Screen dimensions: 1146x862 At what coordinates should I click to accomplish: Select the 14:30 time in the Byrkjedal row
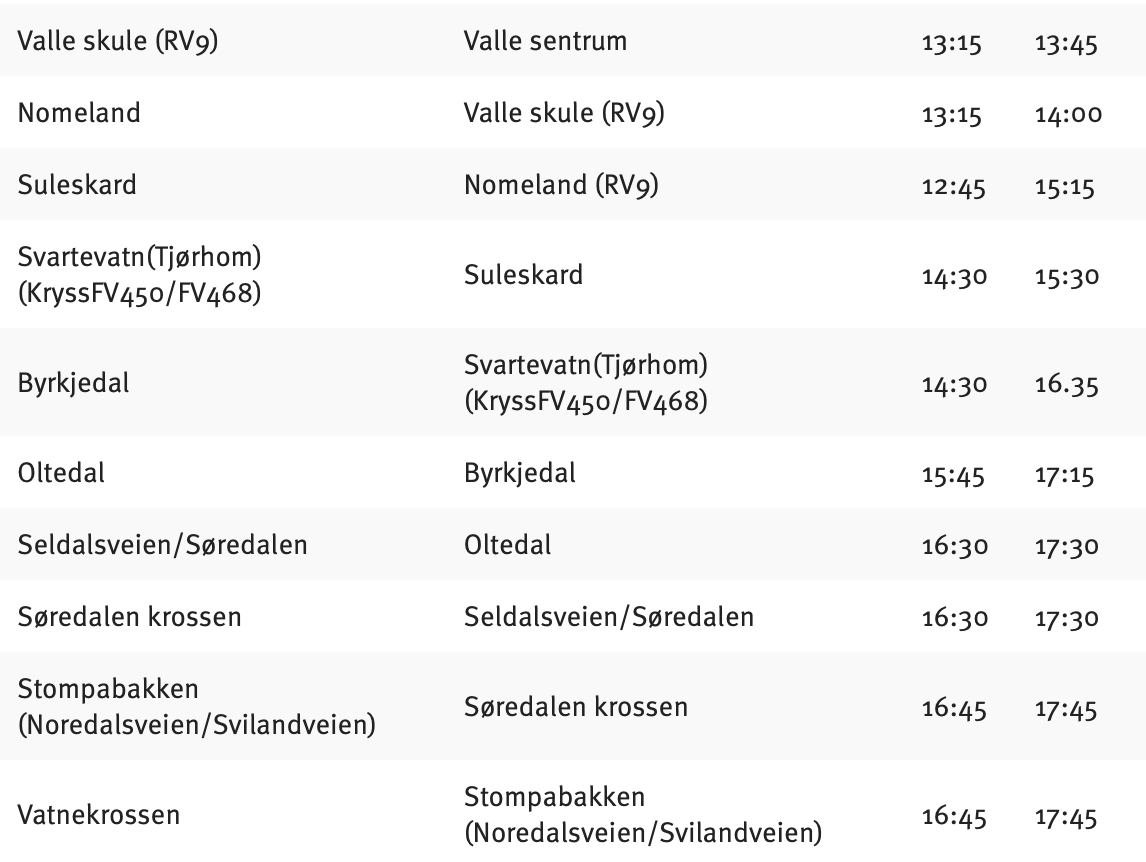(x=954, y=384)
